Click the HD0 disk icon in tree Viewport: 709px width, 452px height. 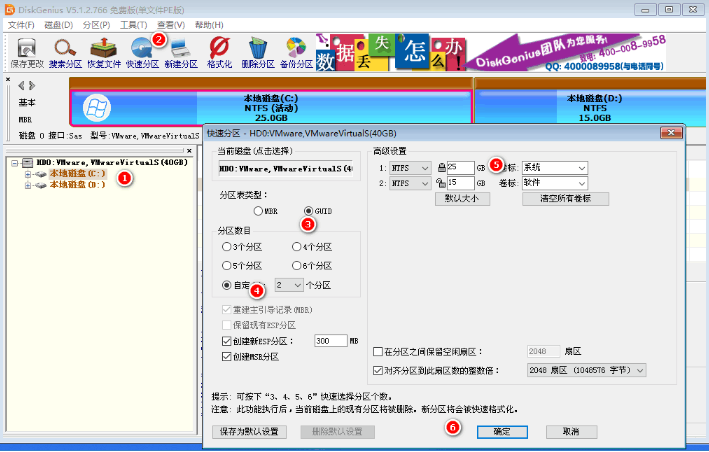click(28, 162)
